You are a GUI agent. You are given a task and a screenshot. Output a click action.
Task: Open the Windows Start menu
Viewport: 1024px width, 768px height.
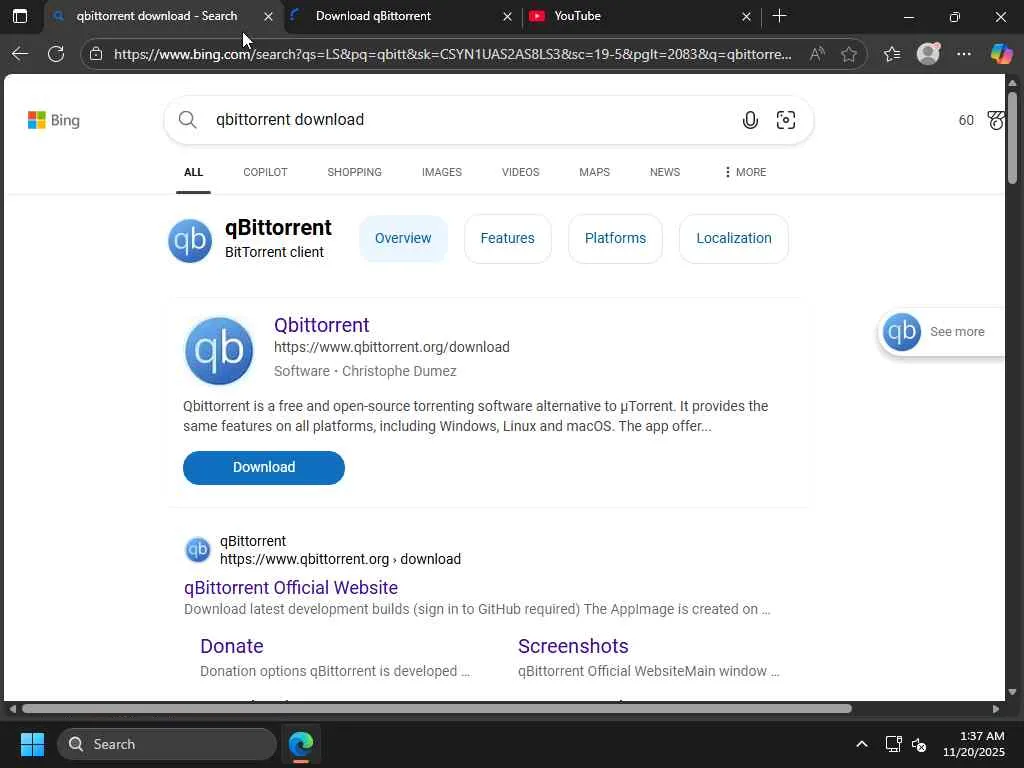pos(32,744)
